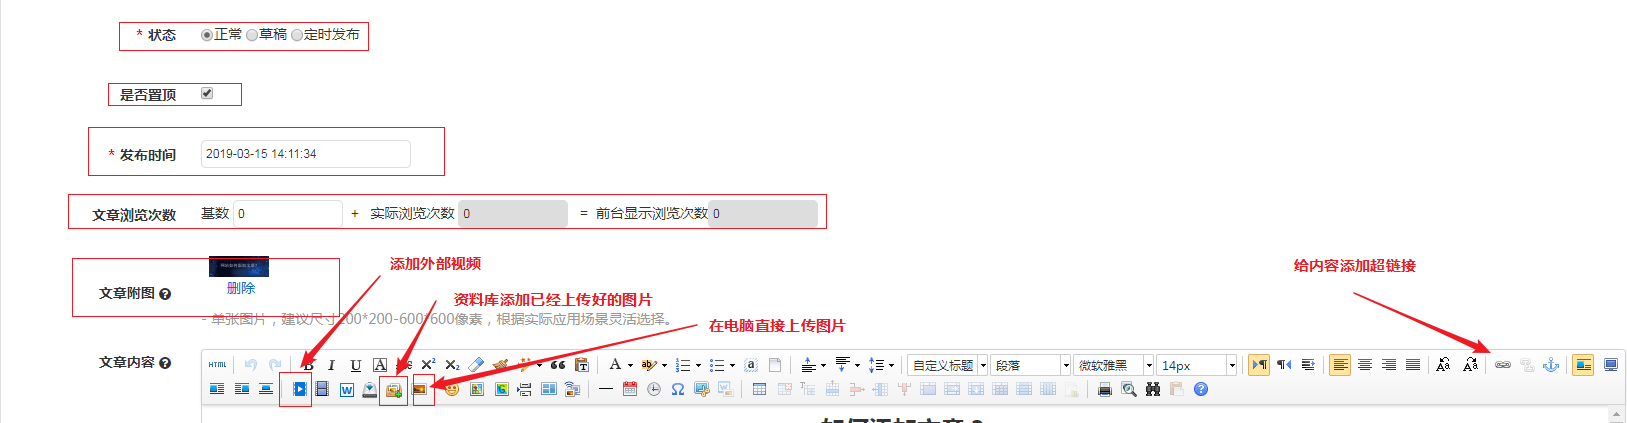Insert a horizontal line
The height and width of the screenshot is (423, 1627).
pos(605,389)
